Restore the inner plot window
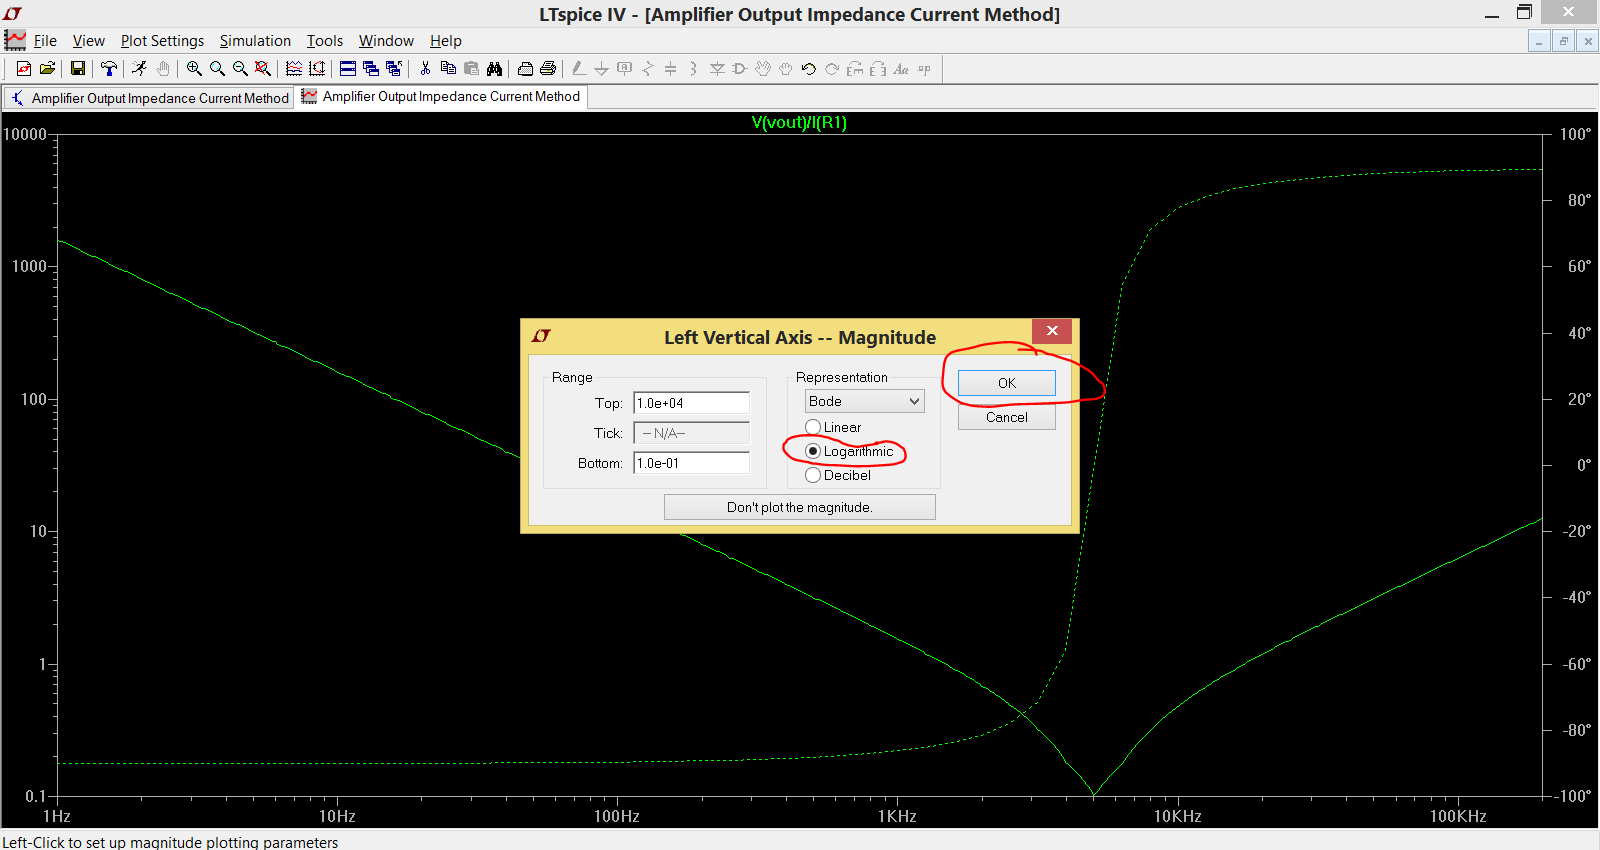Image resolution: width=1600 pixels, height=850 pixels. coord(1563,41)
